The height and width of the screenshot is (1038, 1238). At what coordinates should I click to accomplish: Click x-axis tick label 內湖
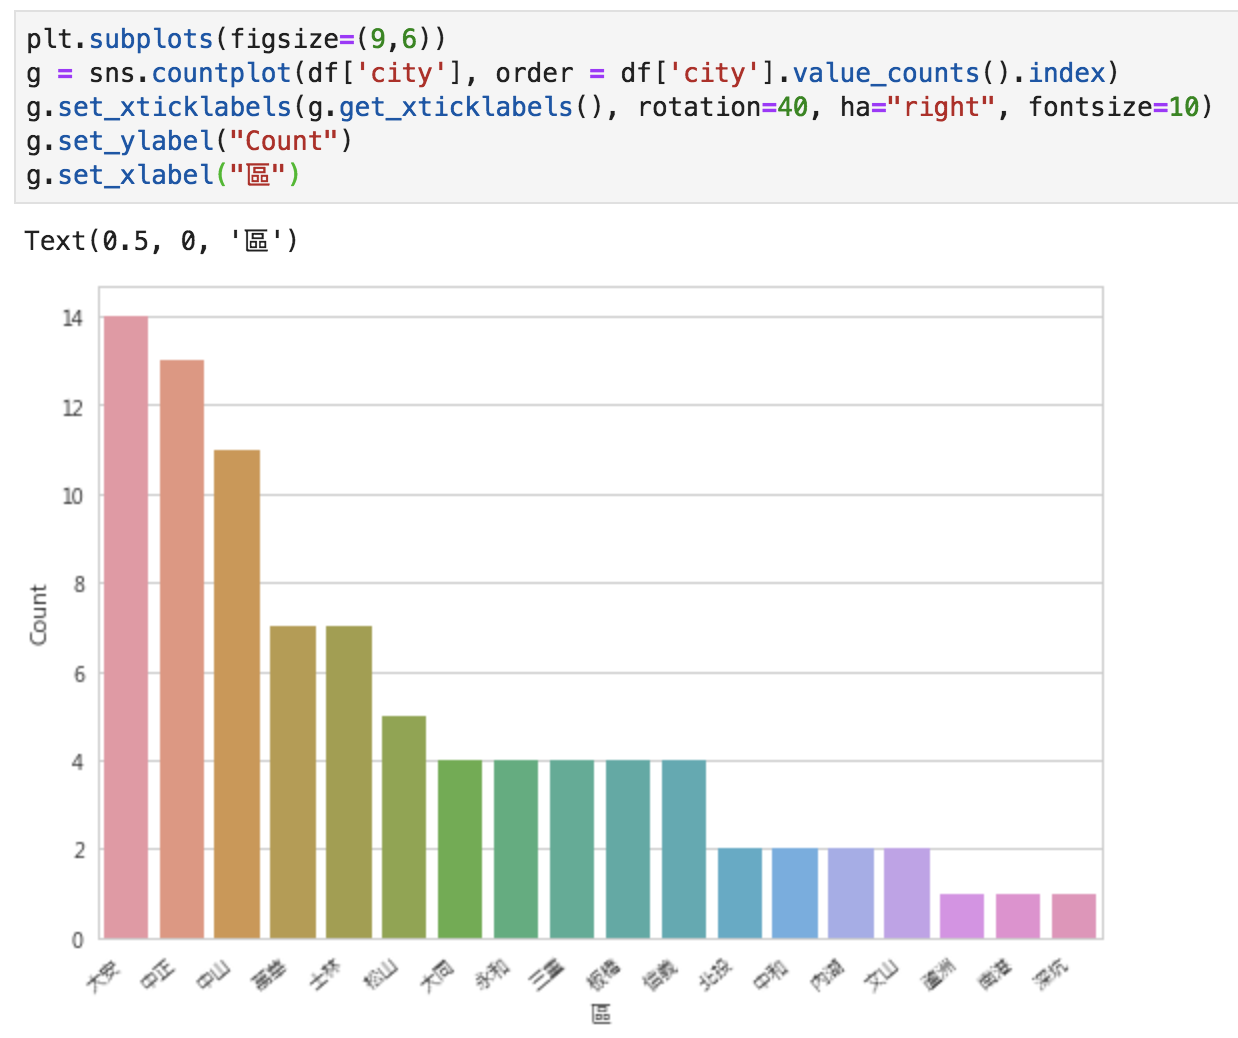pos(827,975)
